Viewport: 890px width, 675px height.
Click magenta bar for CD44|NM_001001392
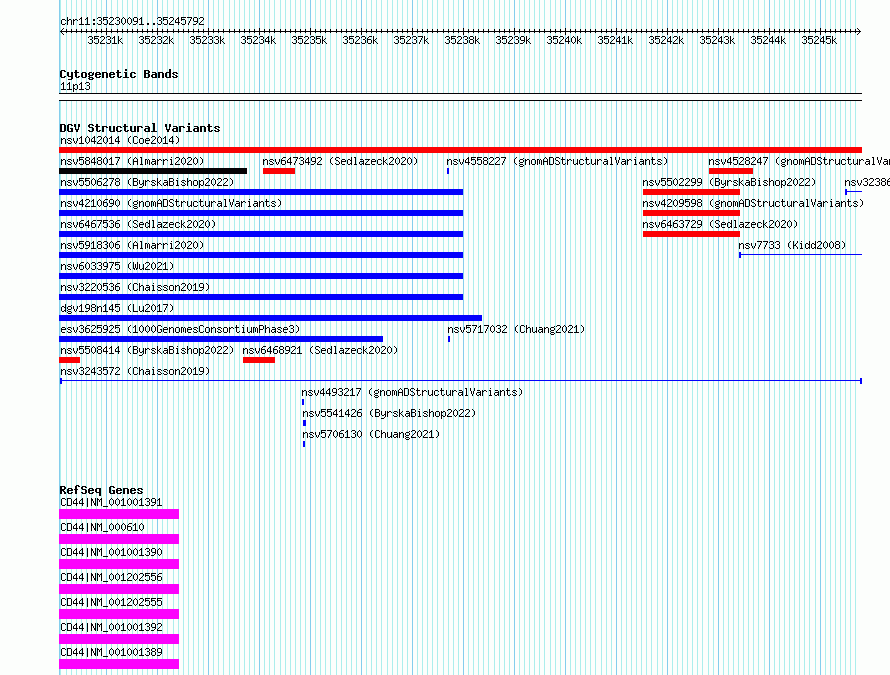(x=119, y=639)
